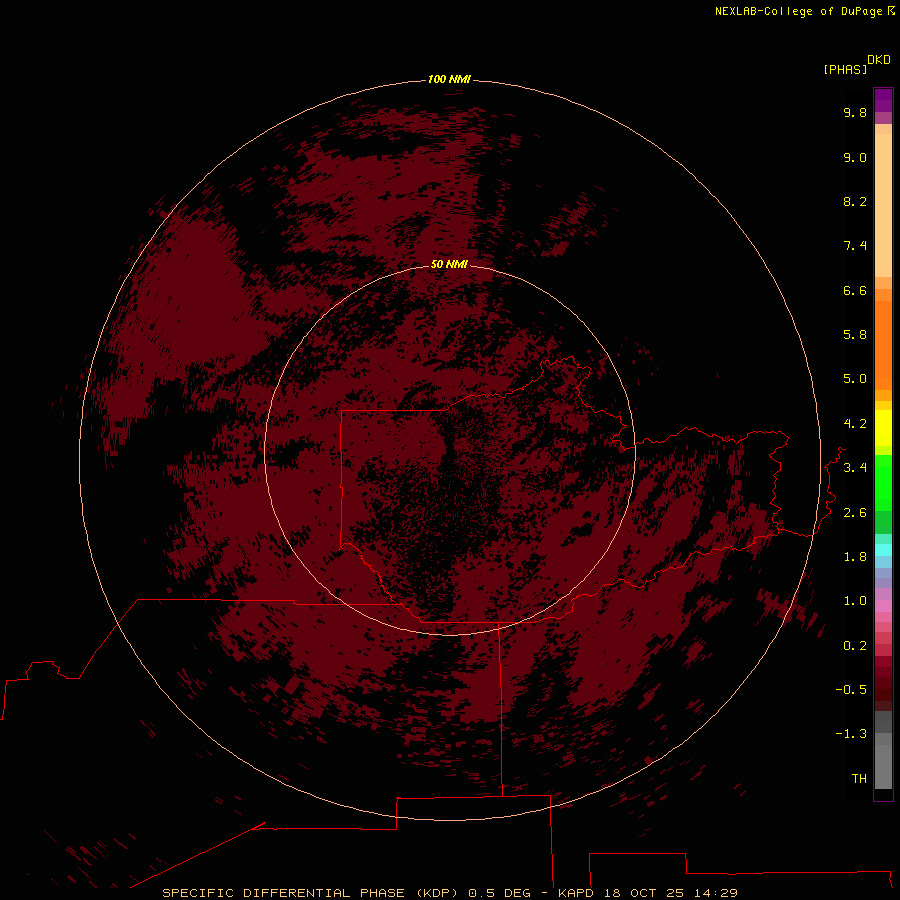Click the light peach swatch beside 8.2
The height and width of the screenshot is (900, 900).
883,205
